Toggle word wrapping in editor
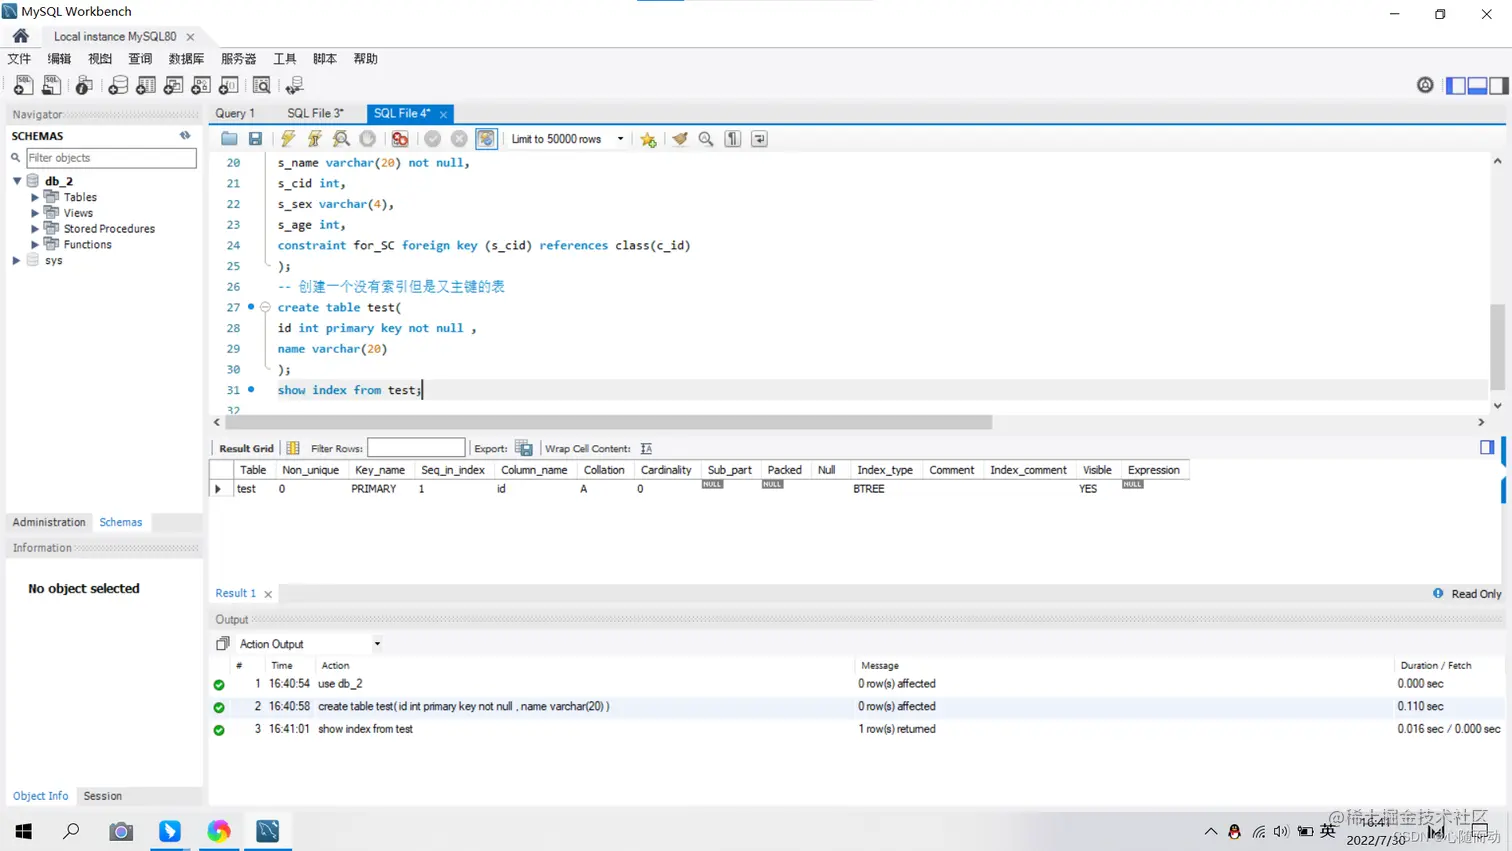 point(760,139)
